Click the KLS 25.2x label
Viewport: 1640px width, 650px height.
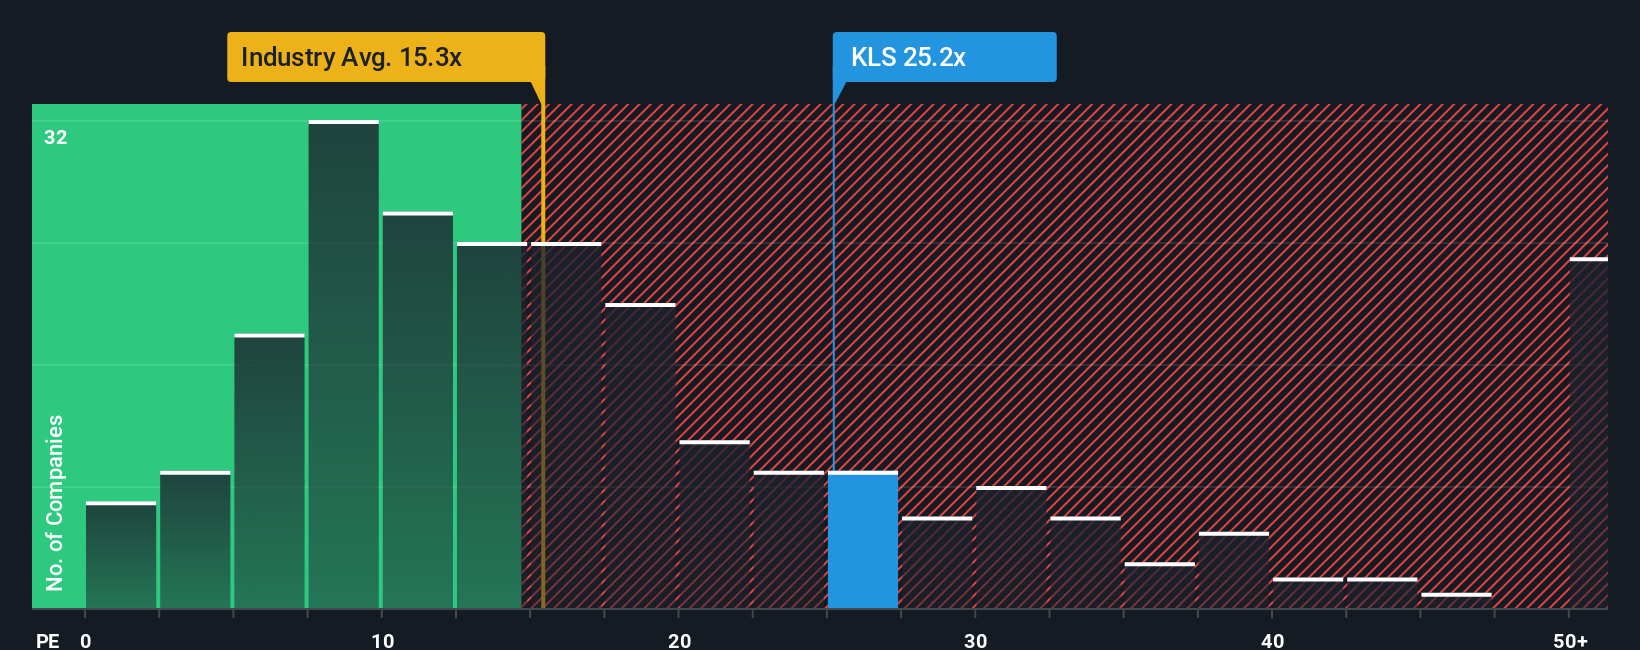[x=944, y=57]
